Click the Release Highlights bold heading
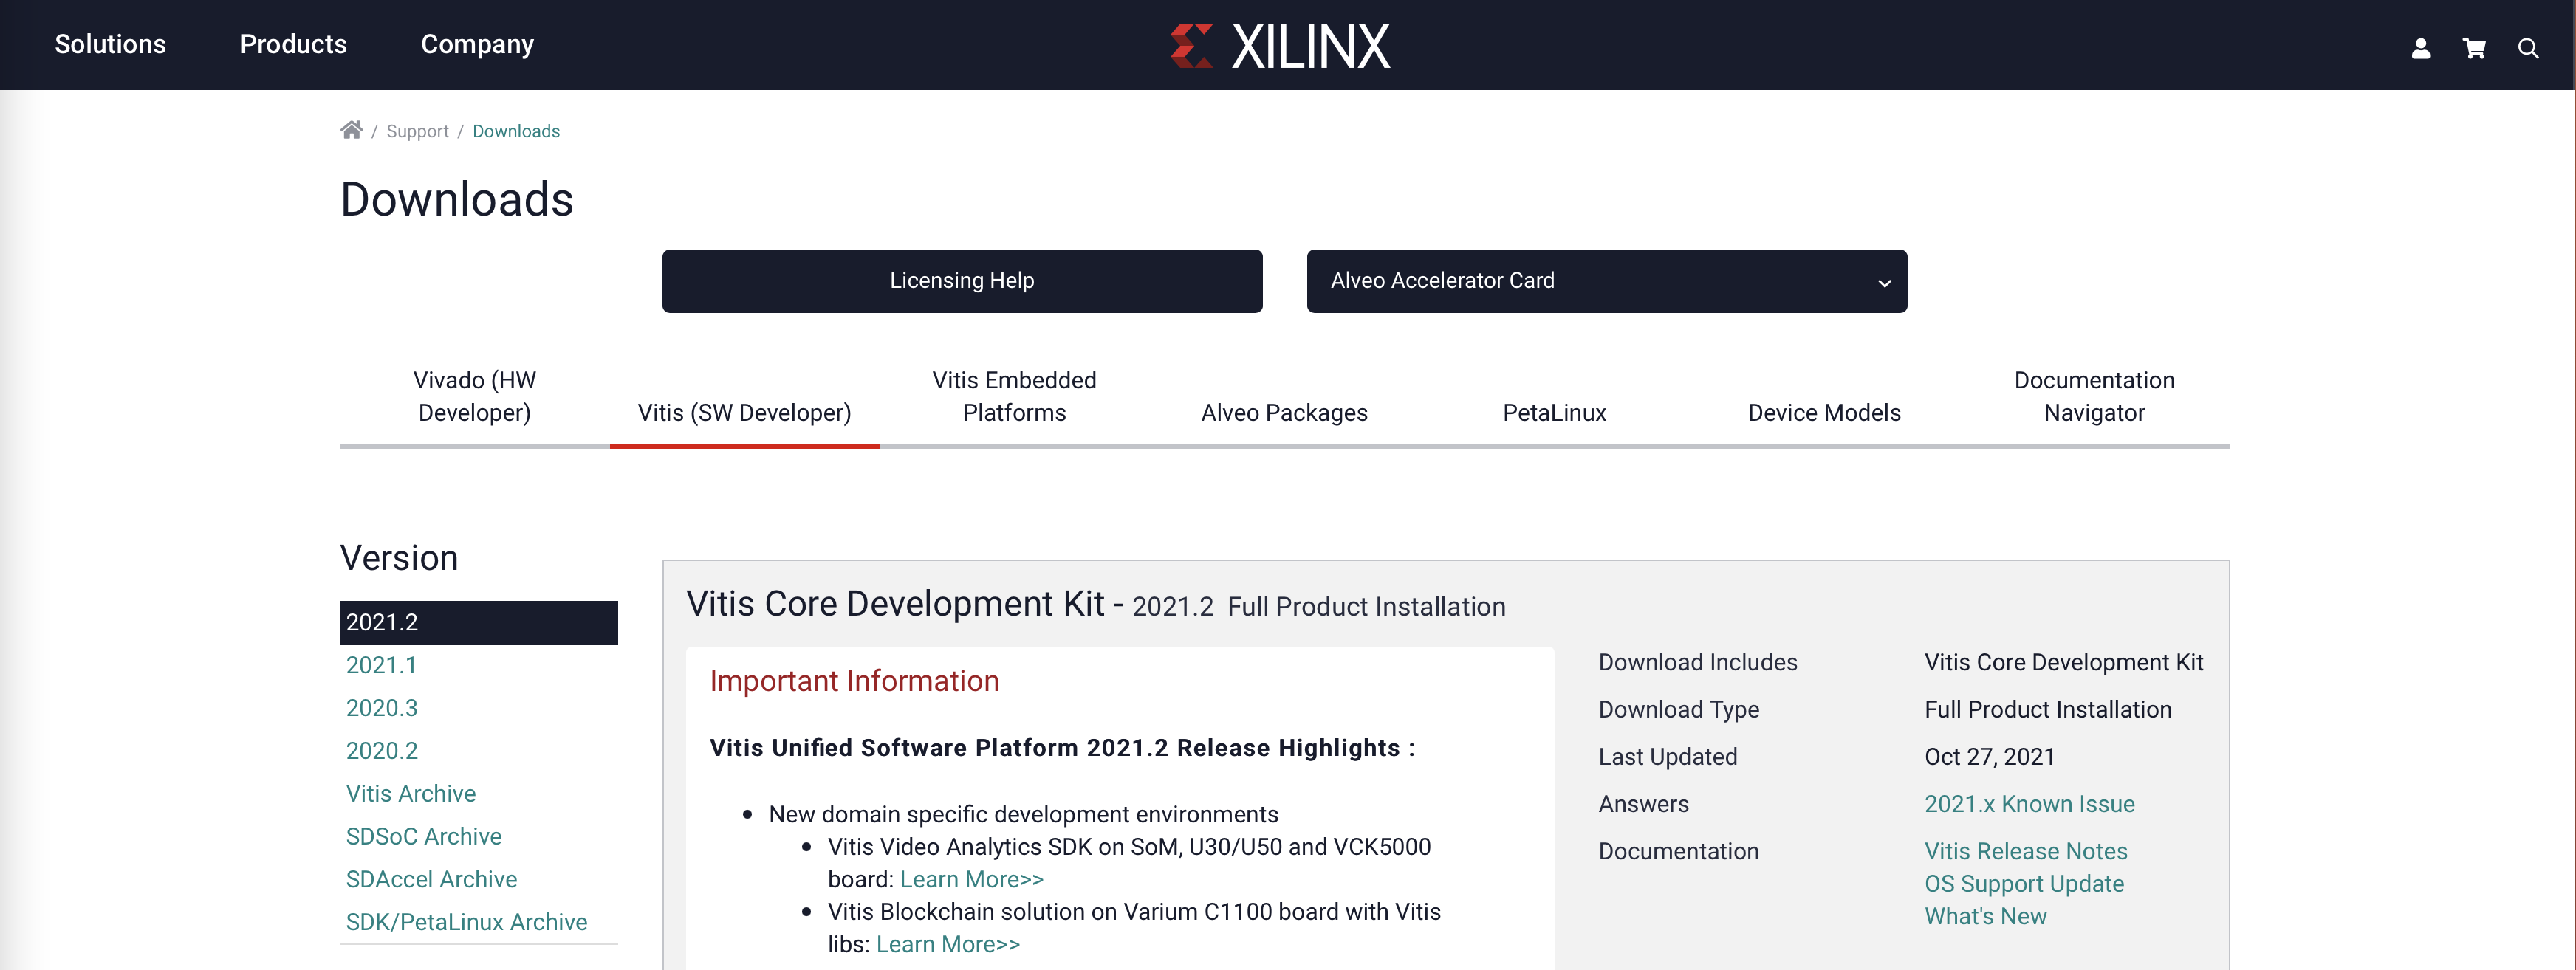This screenshot has height=970, width=2576. (1062, 748)
